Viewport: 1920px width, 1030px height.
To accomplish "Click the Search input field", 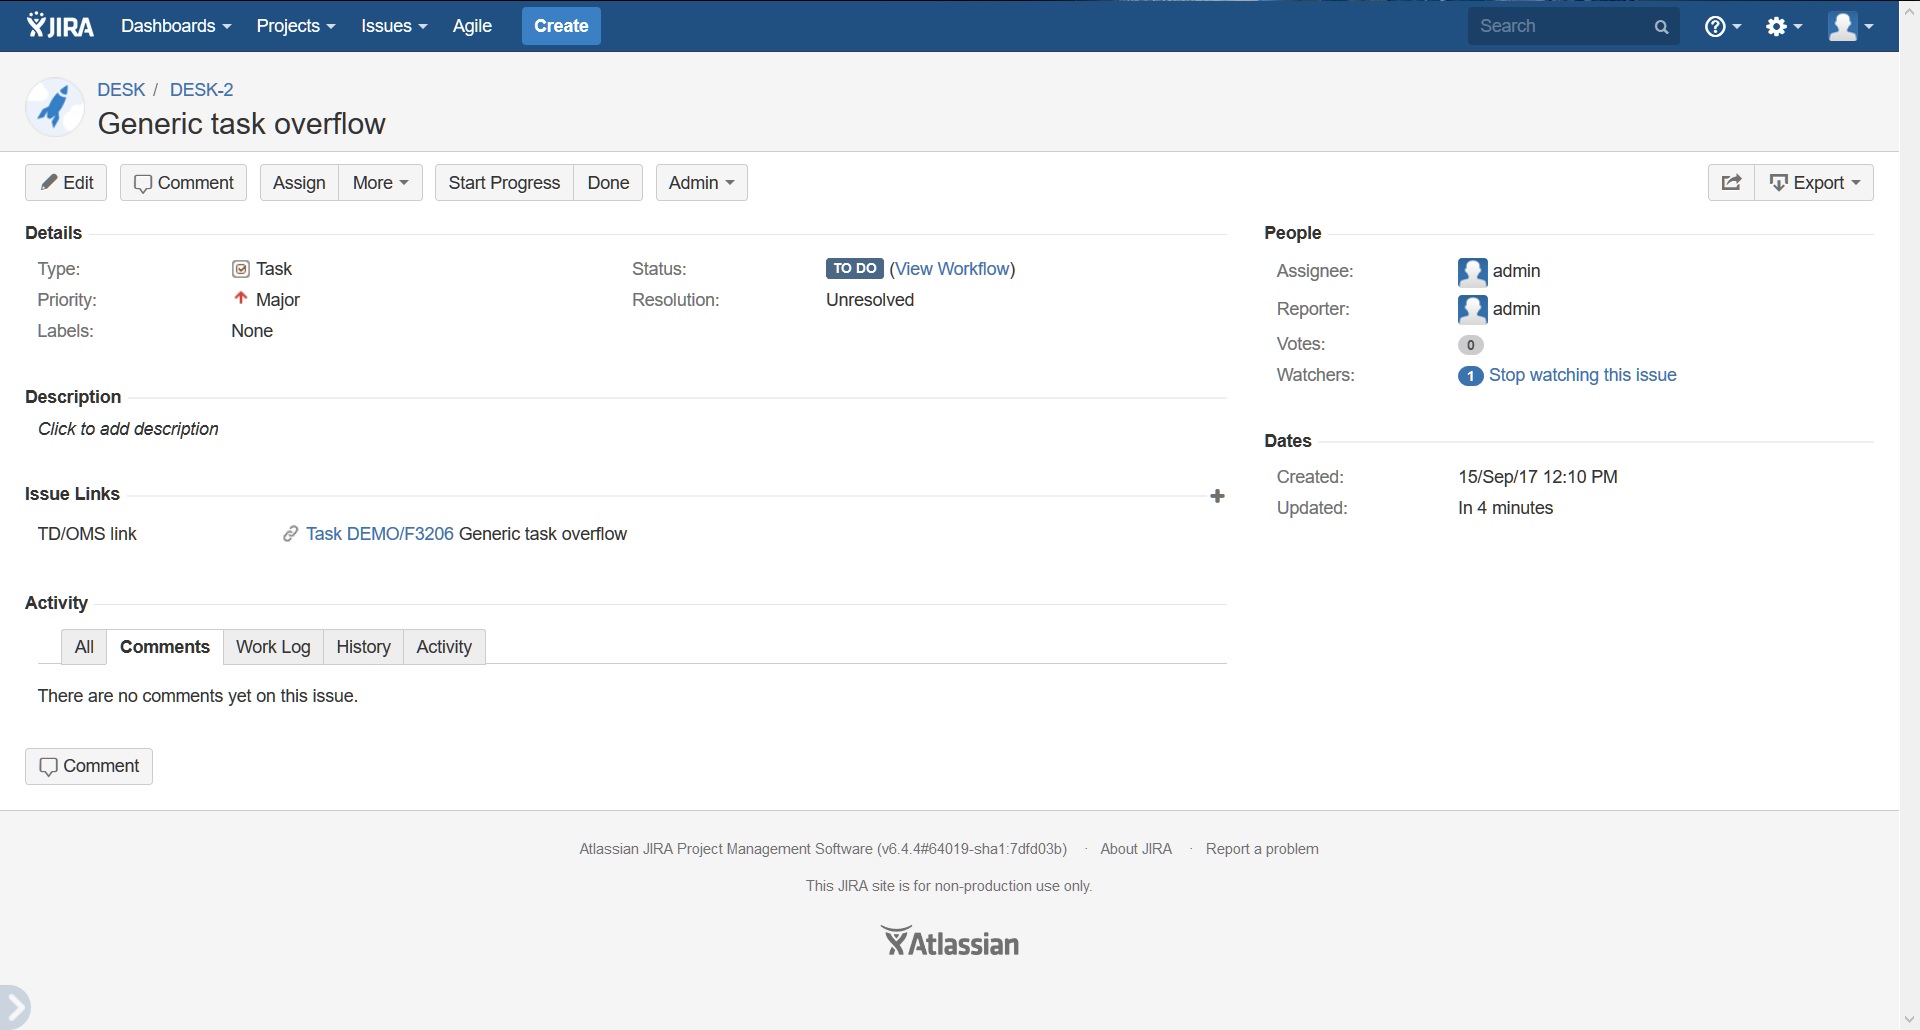I will (x=1555, y=26).
